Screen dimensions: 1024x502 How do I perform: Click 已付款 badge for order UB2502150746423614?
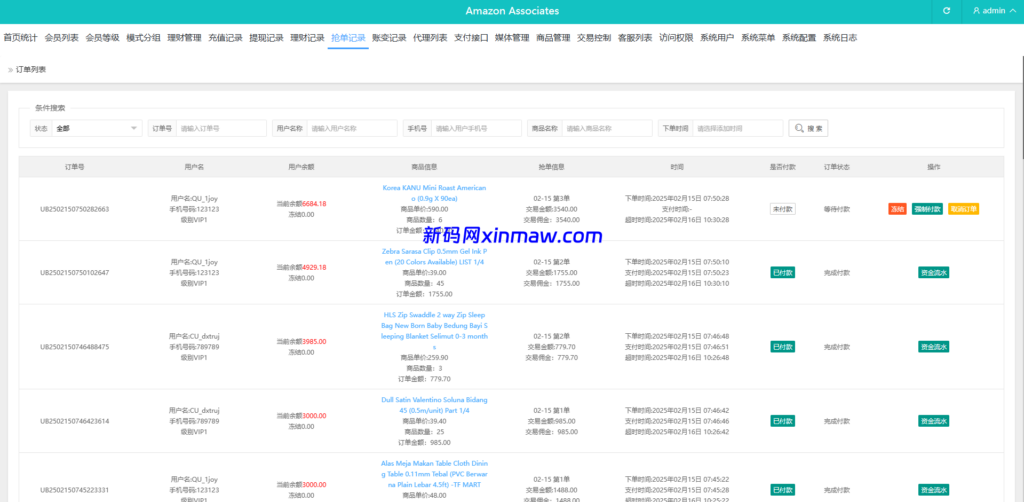pyautogui.click(x=782, y=421)
